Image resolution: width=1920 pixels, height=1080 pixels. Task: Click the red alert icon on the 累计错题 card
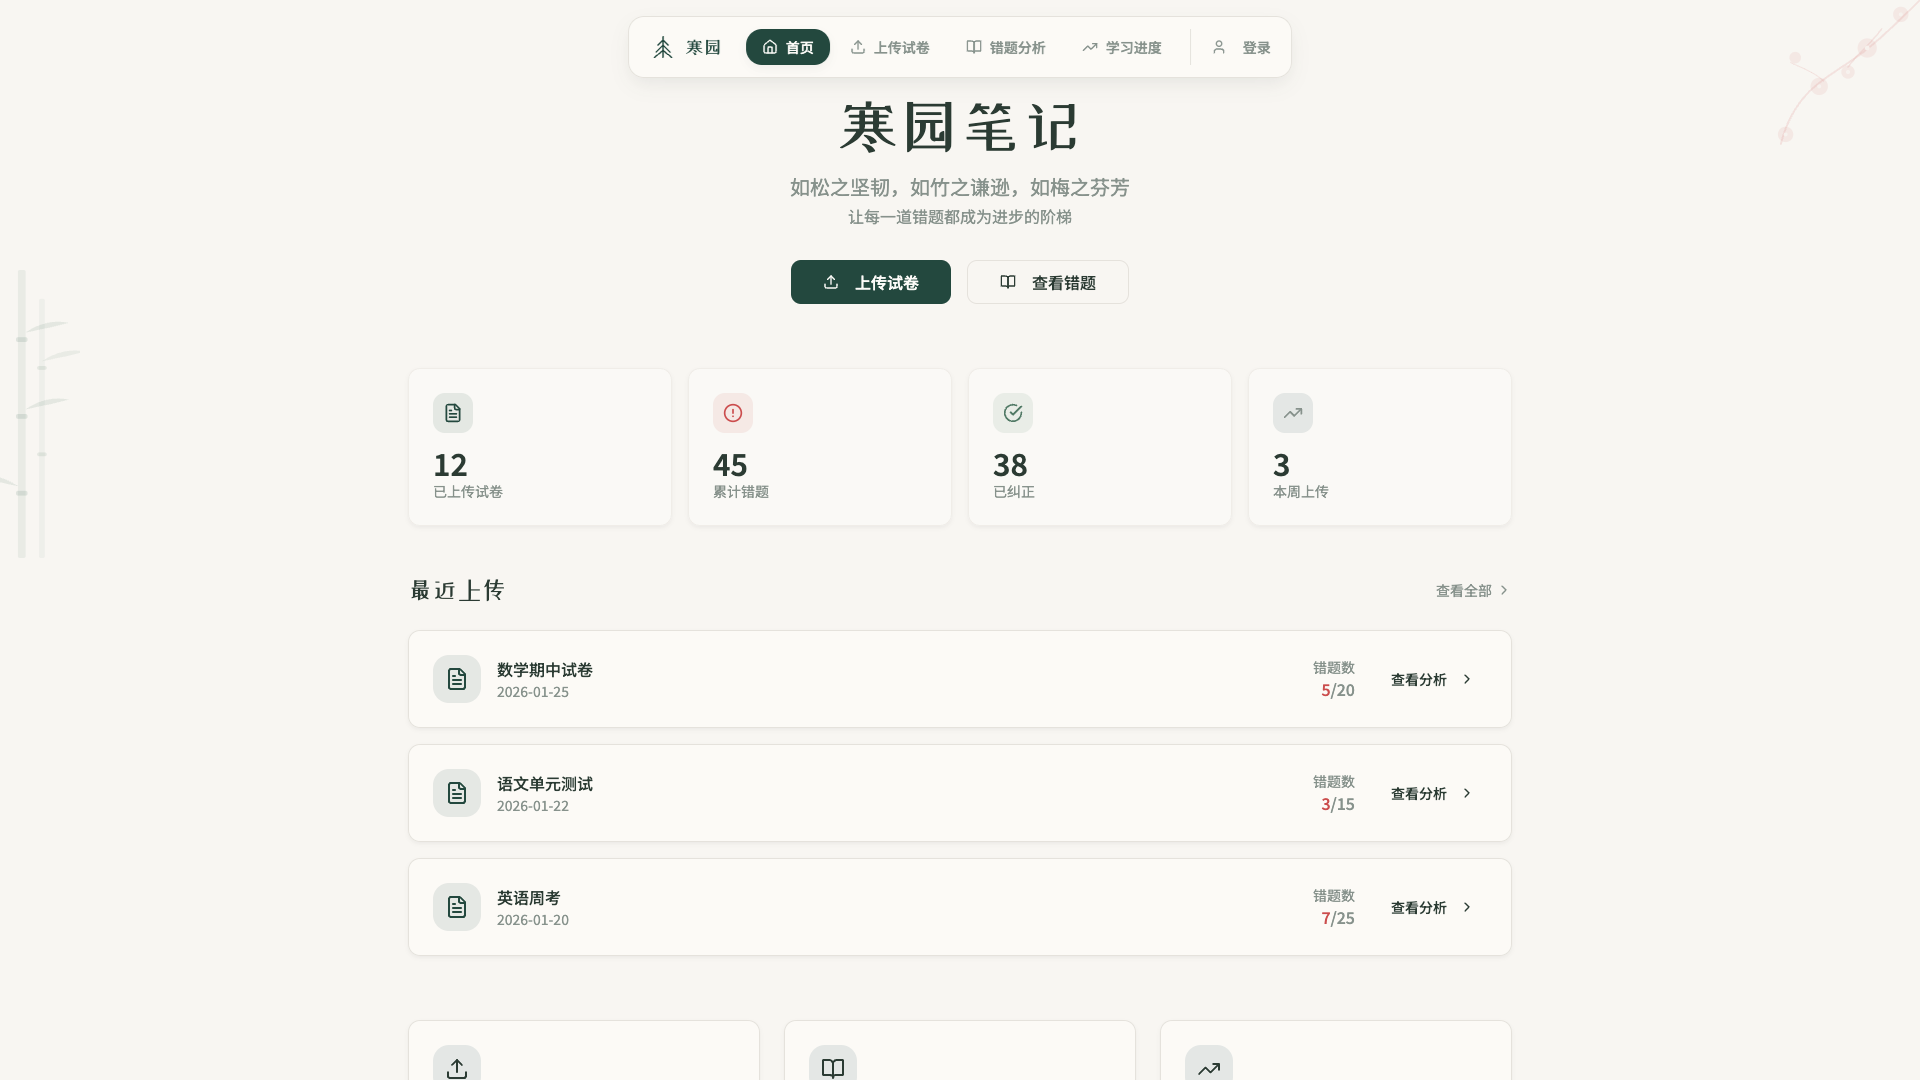(x=732, y=412)
